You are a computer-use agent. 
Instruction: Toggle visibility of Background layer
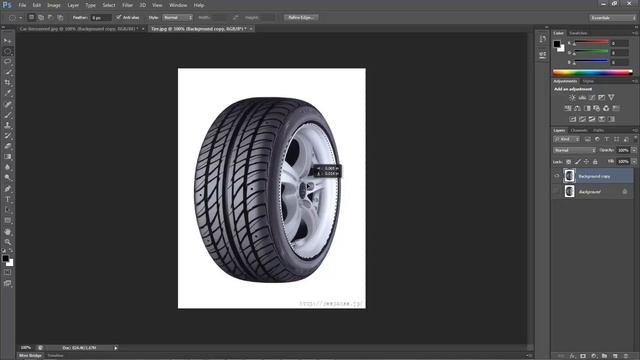pos(556,191)
